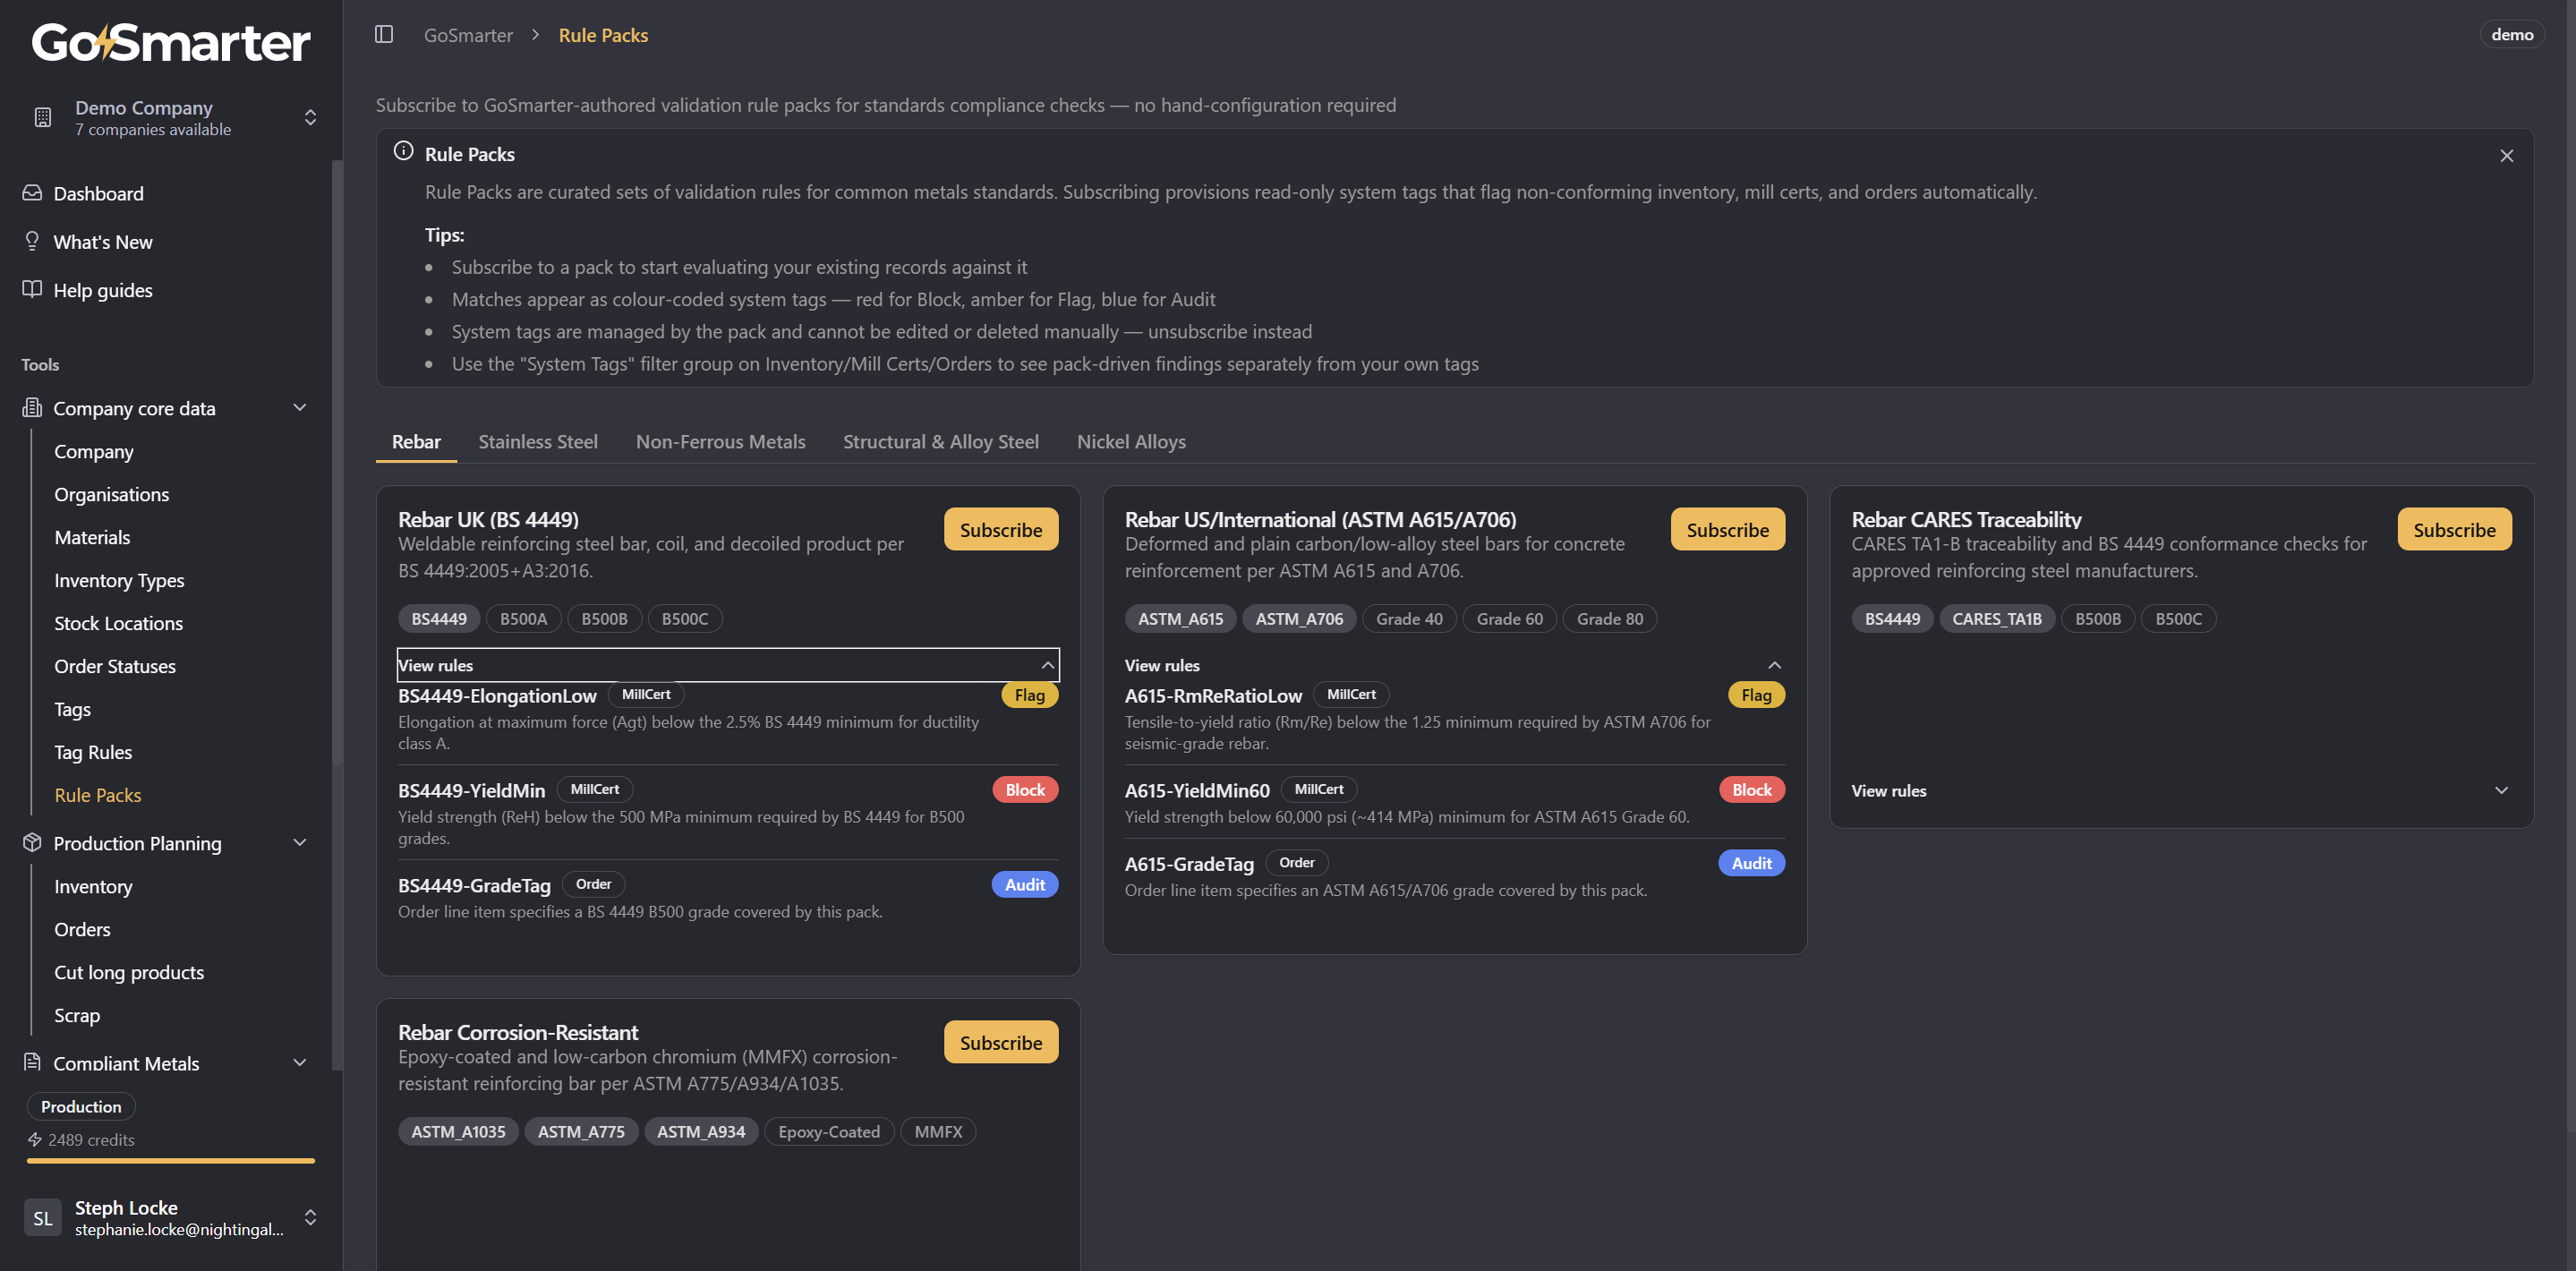Click the What's New lightbulb icon
The height and width of the screenshot is (1271, 2576).
click(x=32, y=241)
